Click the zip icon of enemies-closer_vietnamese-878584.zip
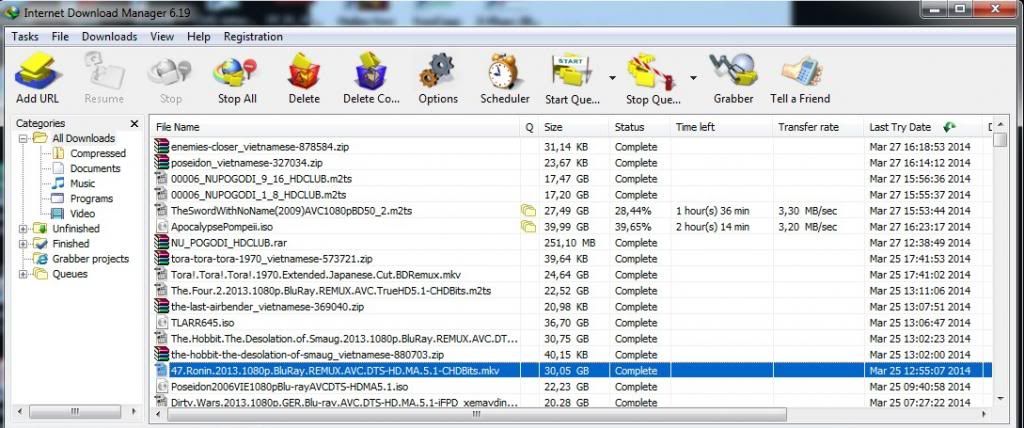Screen dimensions: 1024x428 (161, 146)
